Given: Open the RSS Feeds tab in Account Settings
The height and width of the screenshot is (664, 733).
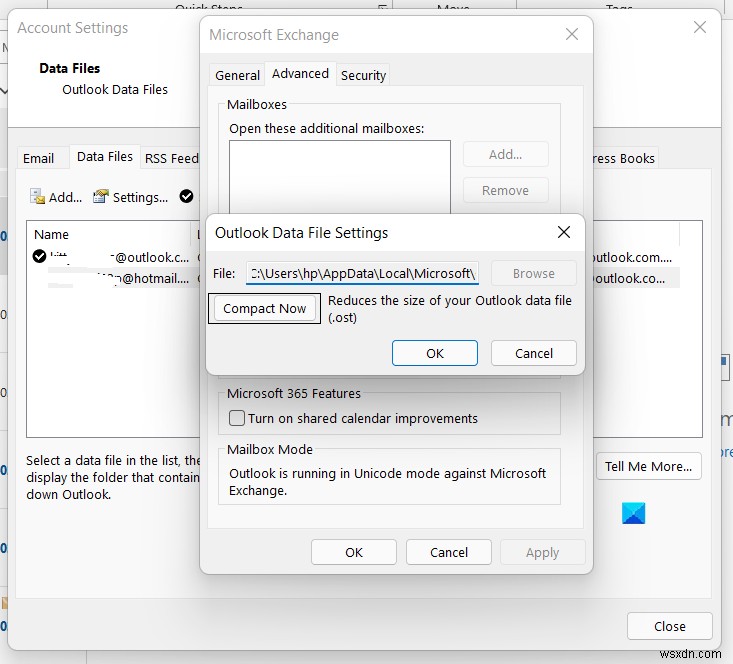Looking at the screenshot, I should (x=171, y=158).
